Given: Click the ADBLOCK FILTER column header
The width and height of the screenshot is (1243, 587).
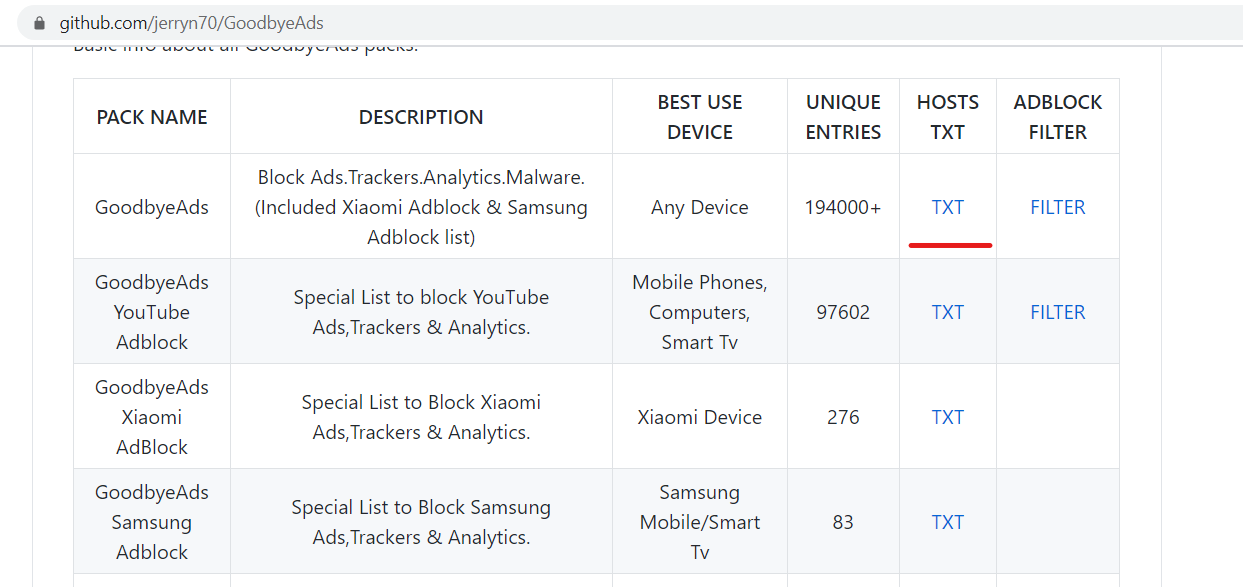Looking at the screenshot, I should [1057, 117].
